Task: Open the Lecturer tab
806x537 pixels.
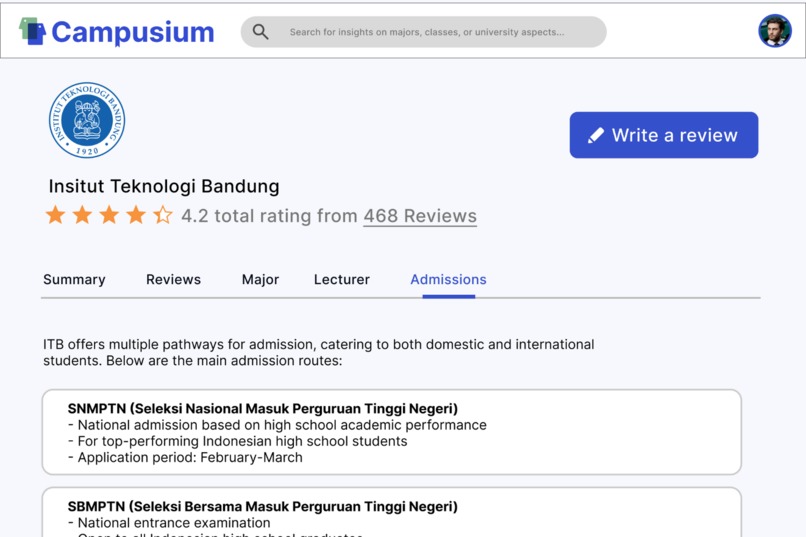Action: [x=342, y=280]
